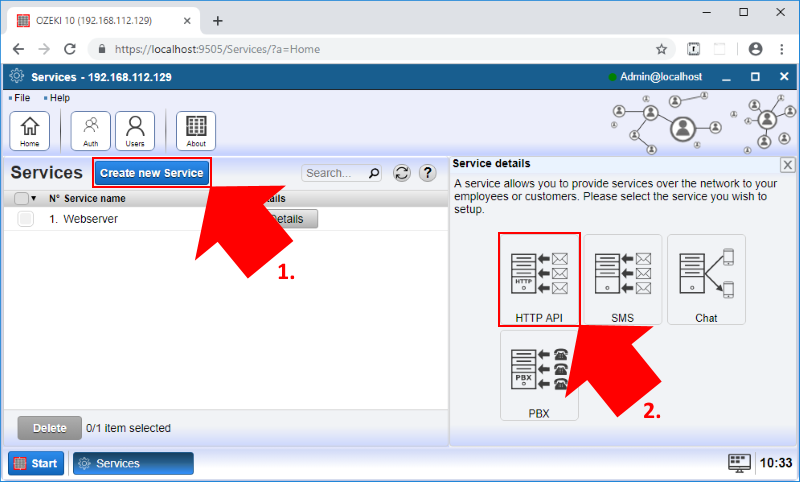Open the Help menu
Image resolution: width=800 pixels, height=482 pixels.
58,98
